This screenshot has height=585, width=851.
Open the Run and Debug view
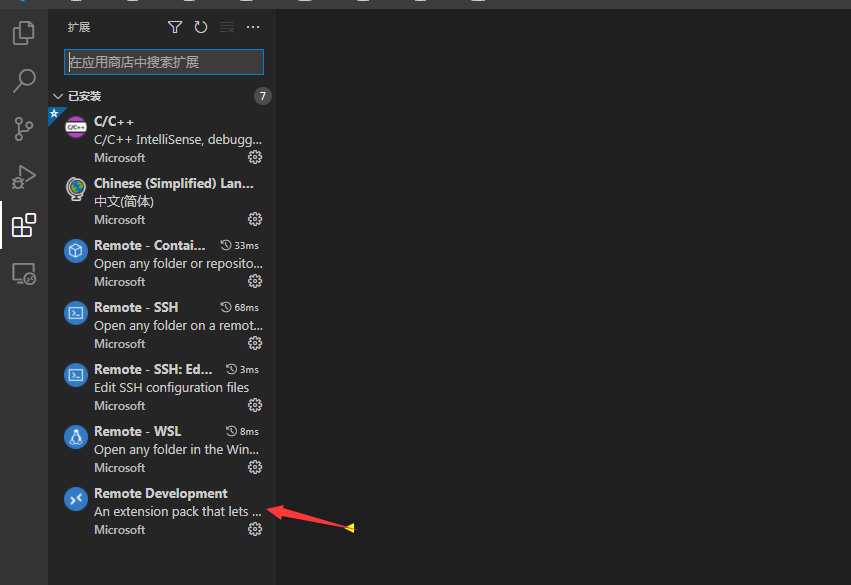22,177
